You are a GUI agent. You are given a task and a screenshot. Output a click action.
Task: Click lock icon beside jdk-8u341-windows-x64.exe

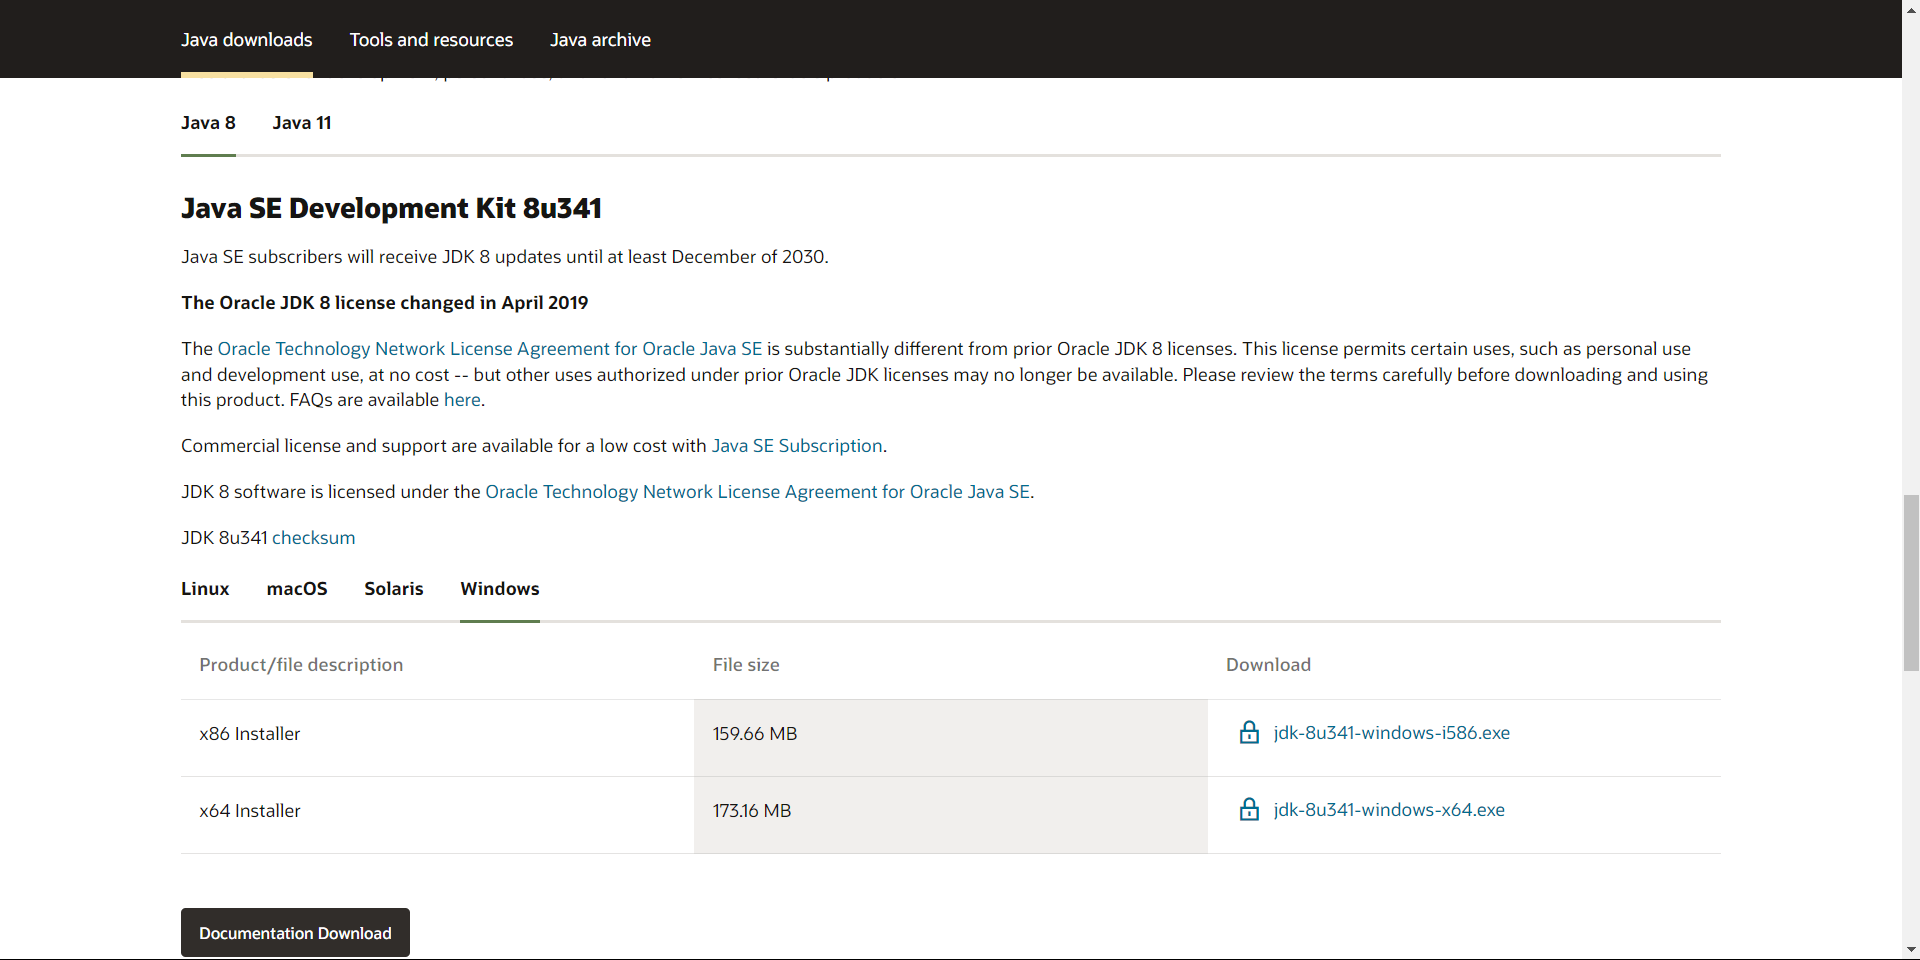[1249, 810]
